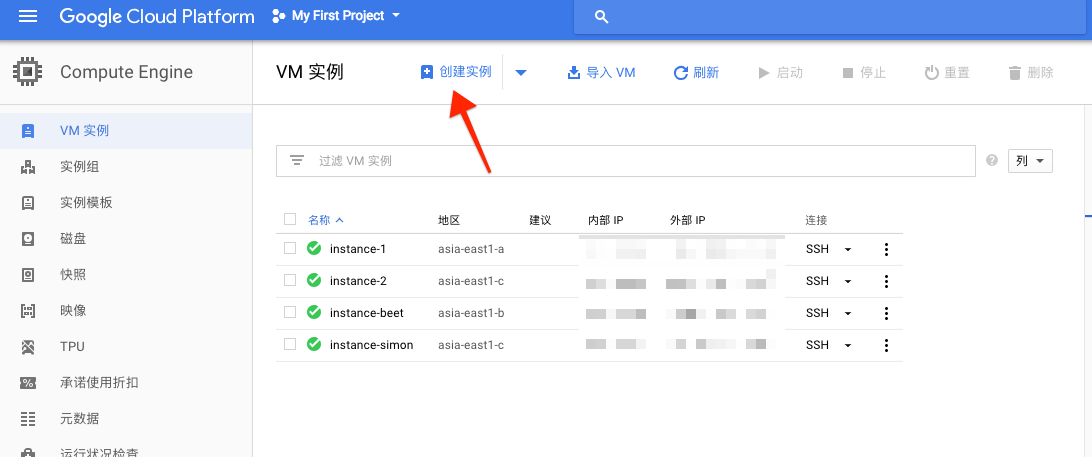Open the instance-beet link
This screenshot has height=457, width=1092.
(366, 313)
